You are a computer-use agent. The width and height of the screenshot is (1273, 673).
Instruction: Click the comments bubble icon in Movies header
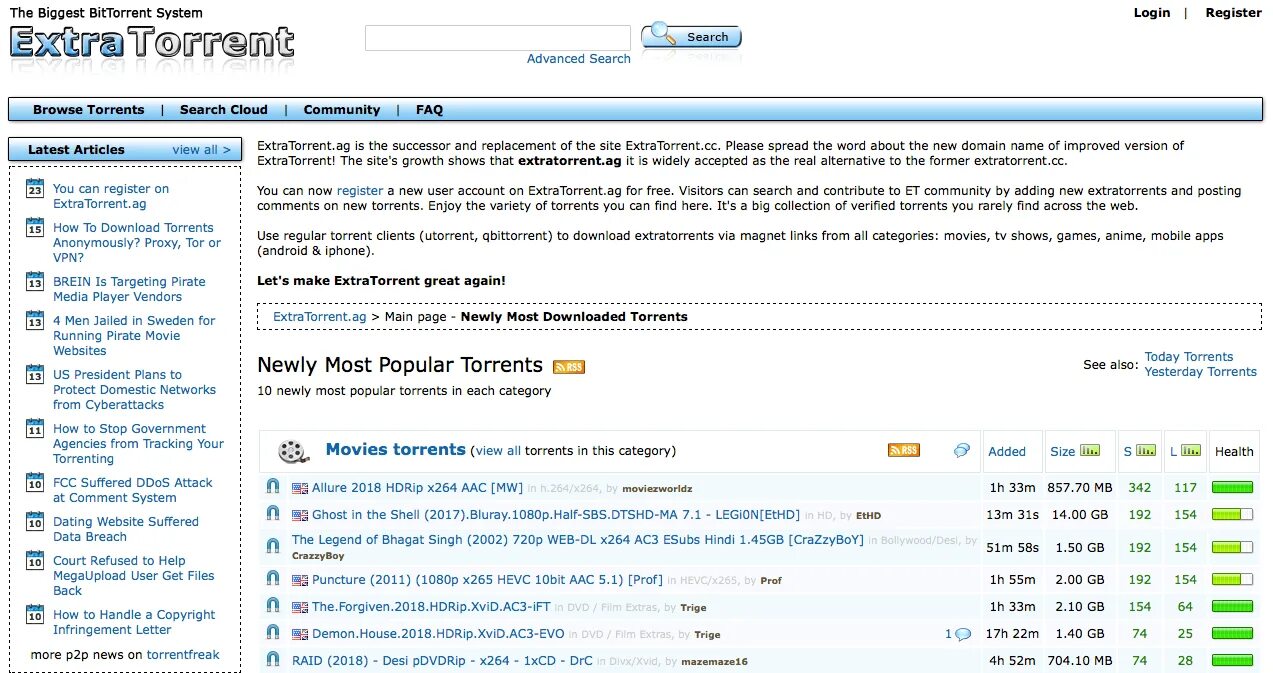pos(962,450)
